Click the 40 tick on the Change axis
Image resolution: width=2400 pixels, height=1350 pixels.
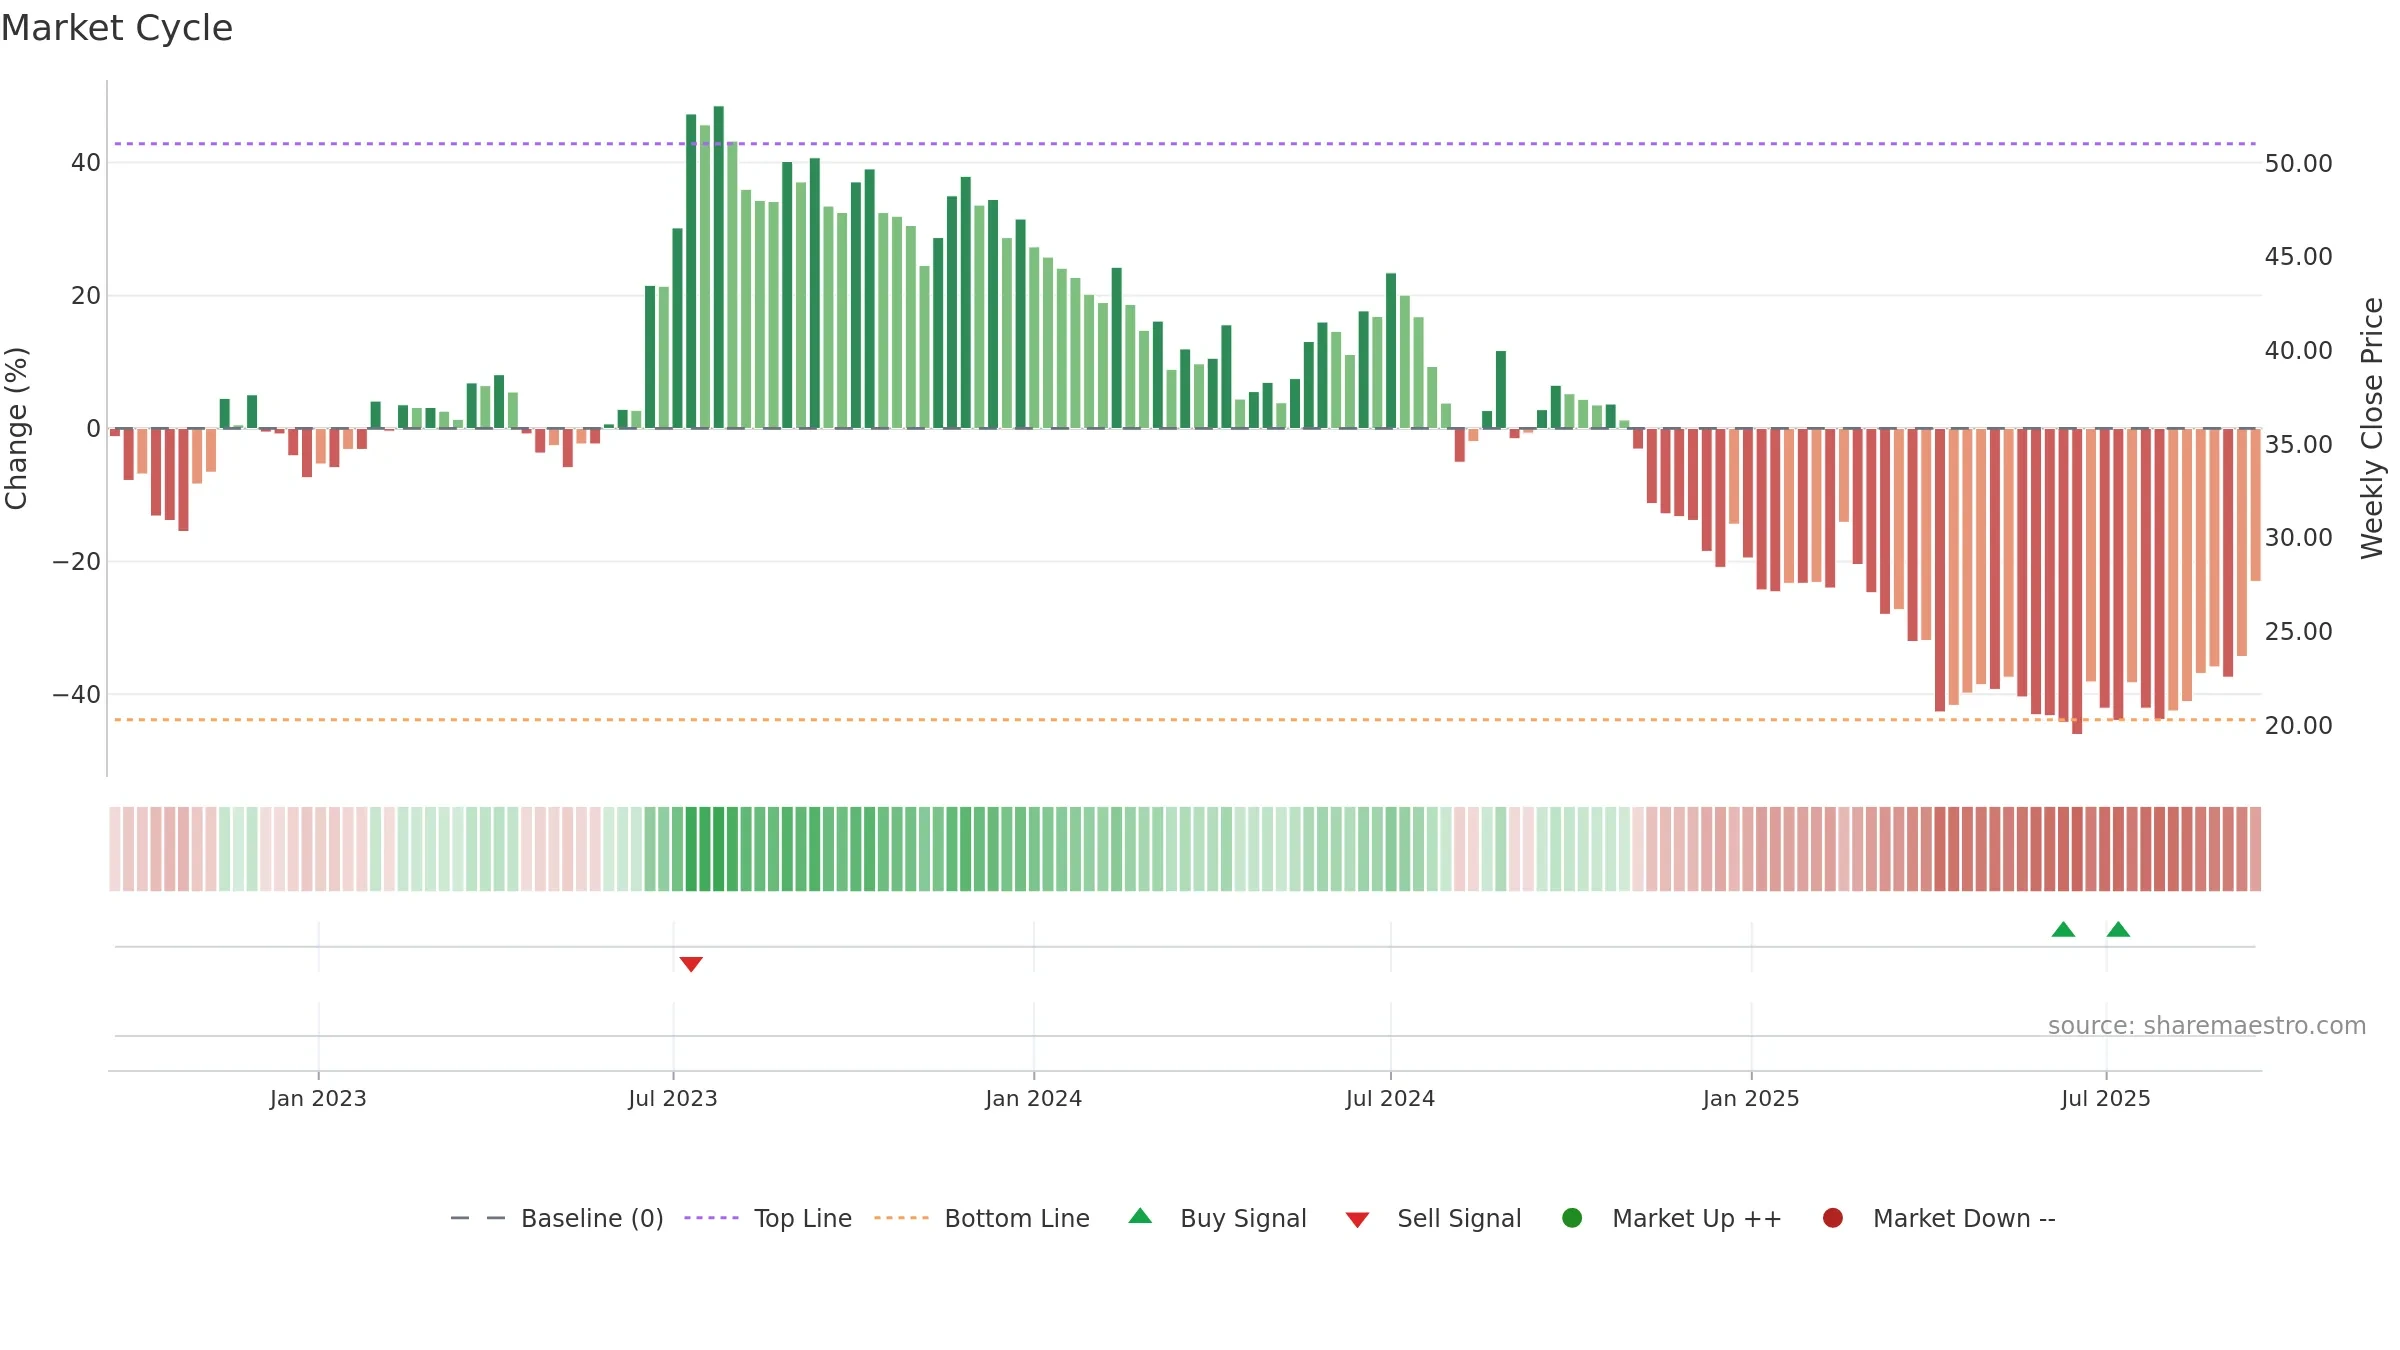click(x=86, y=162)
